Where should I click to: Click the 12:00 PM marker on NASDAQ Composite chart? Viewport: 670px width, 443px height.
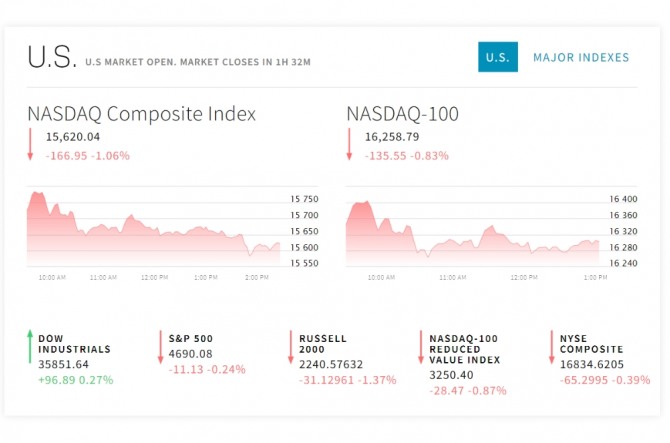pos(153,276)
